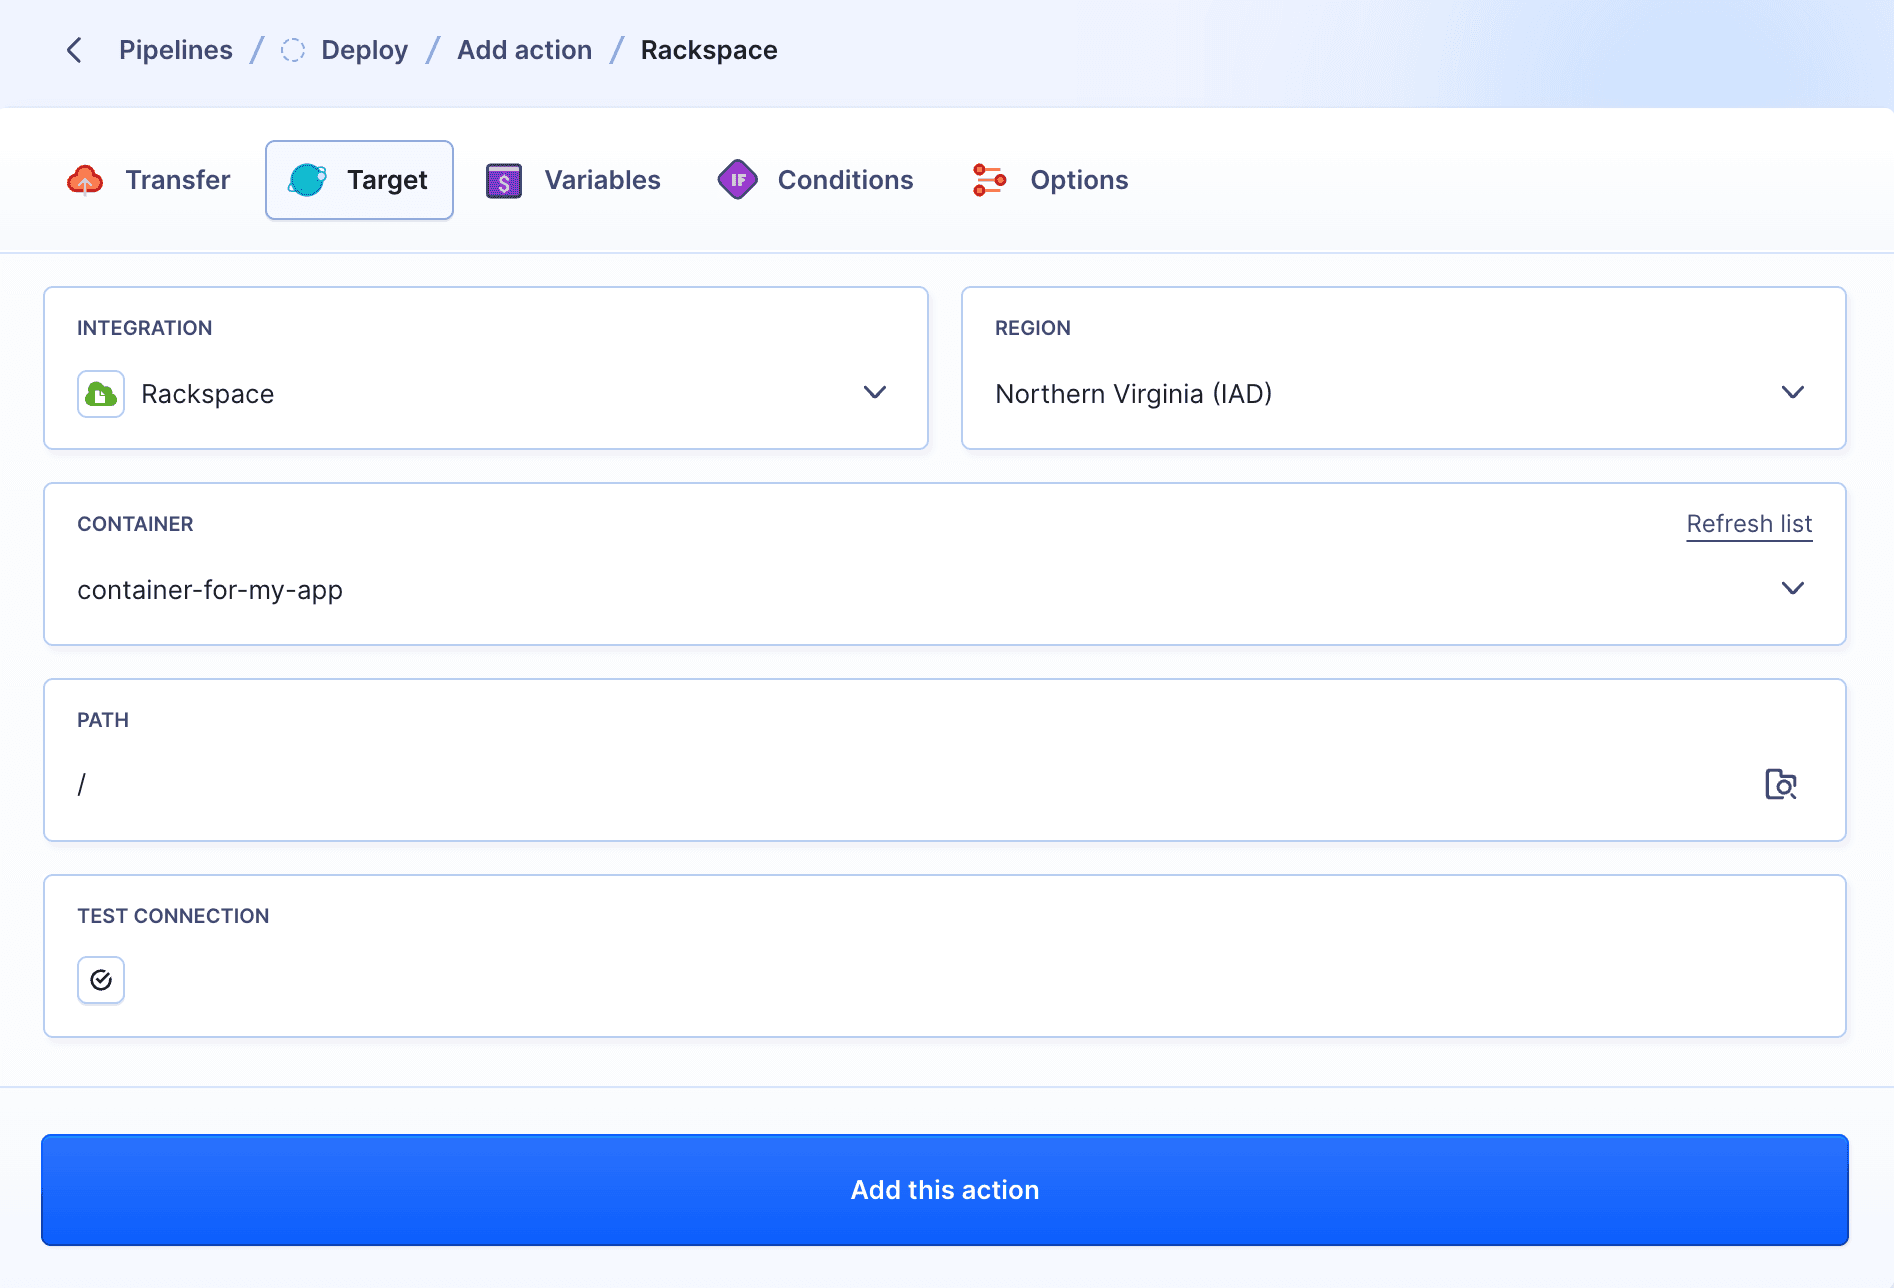
Task: Click the Rackspace integration cloud icon
Action: 100,393
